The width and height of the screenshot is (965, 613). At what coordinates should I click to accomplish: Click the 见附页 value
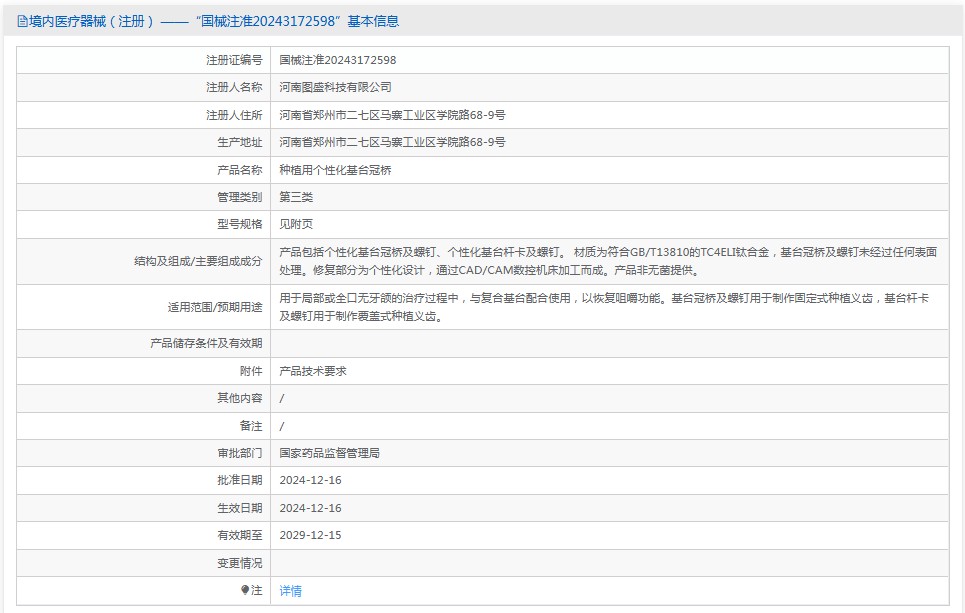click(296, 224)
